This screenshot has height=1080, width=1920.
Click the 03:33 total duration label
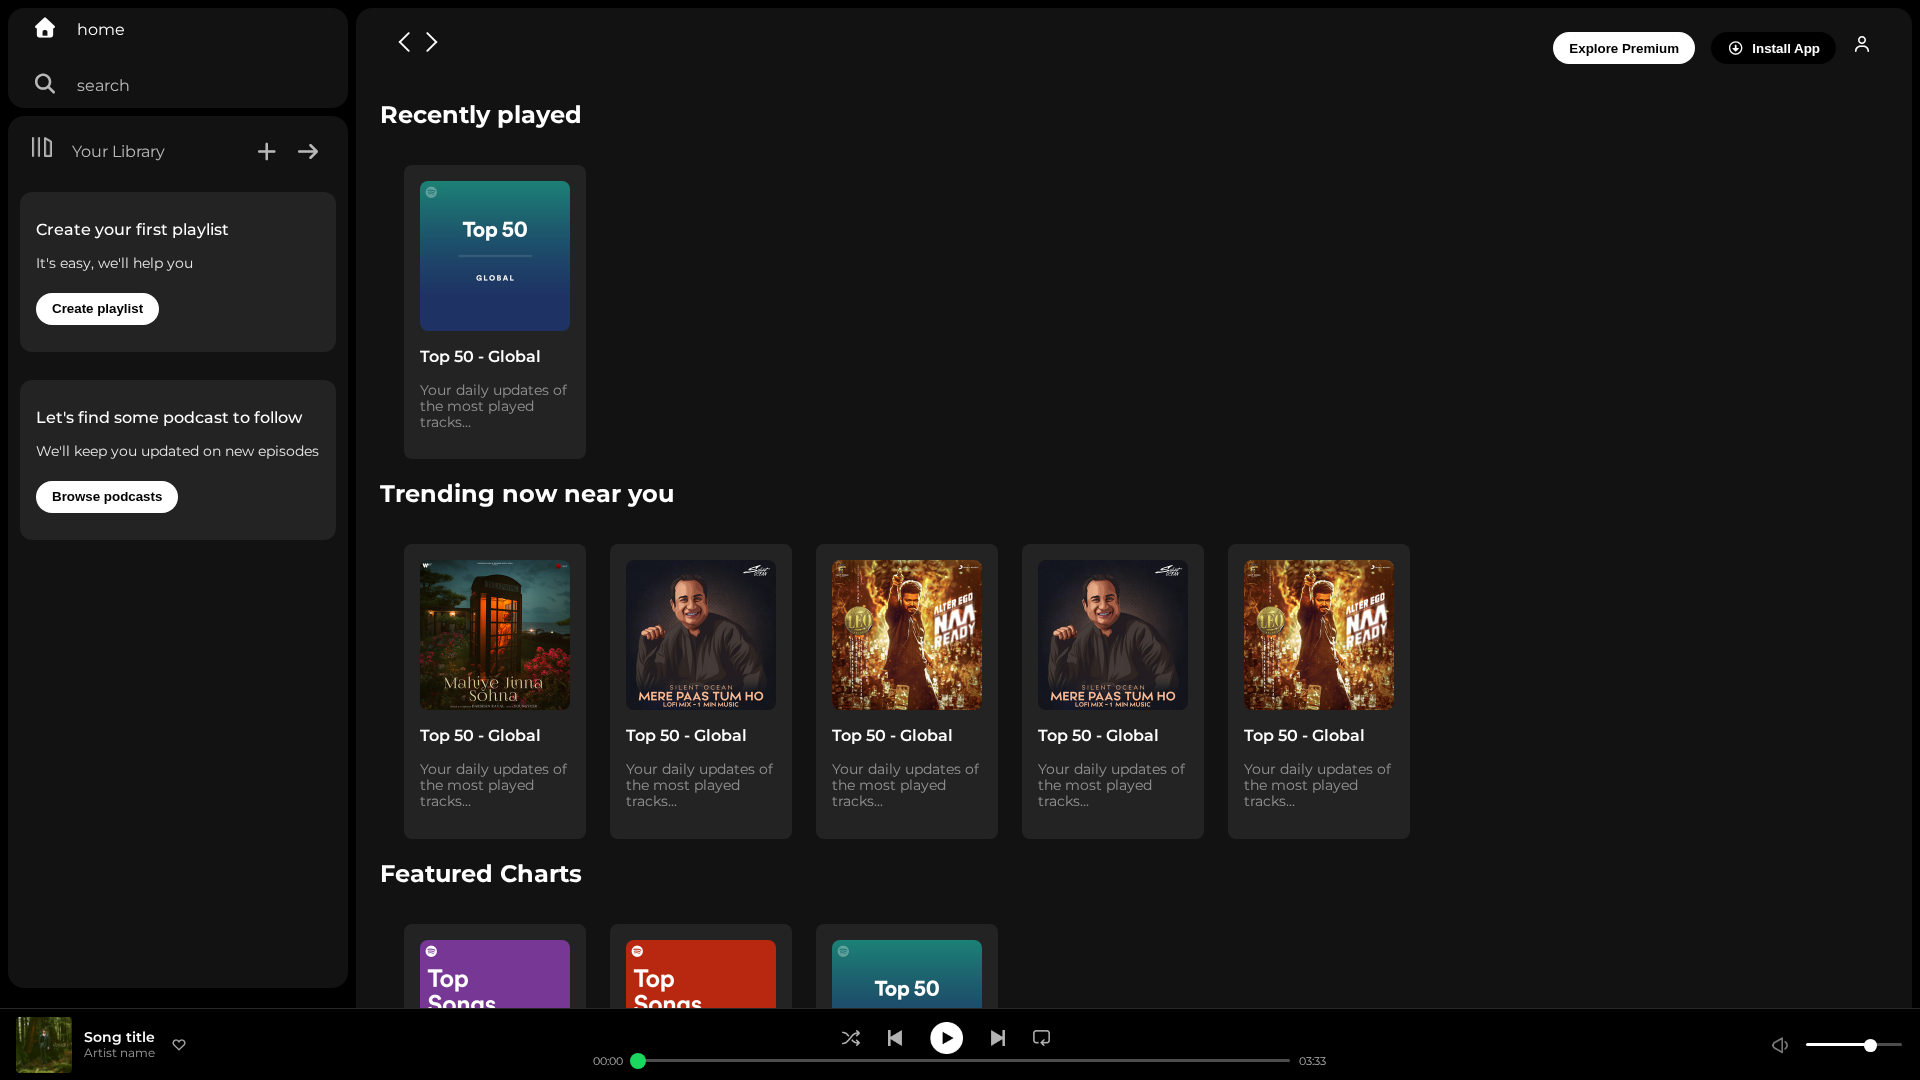[x=1312, y=1061]
